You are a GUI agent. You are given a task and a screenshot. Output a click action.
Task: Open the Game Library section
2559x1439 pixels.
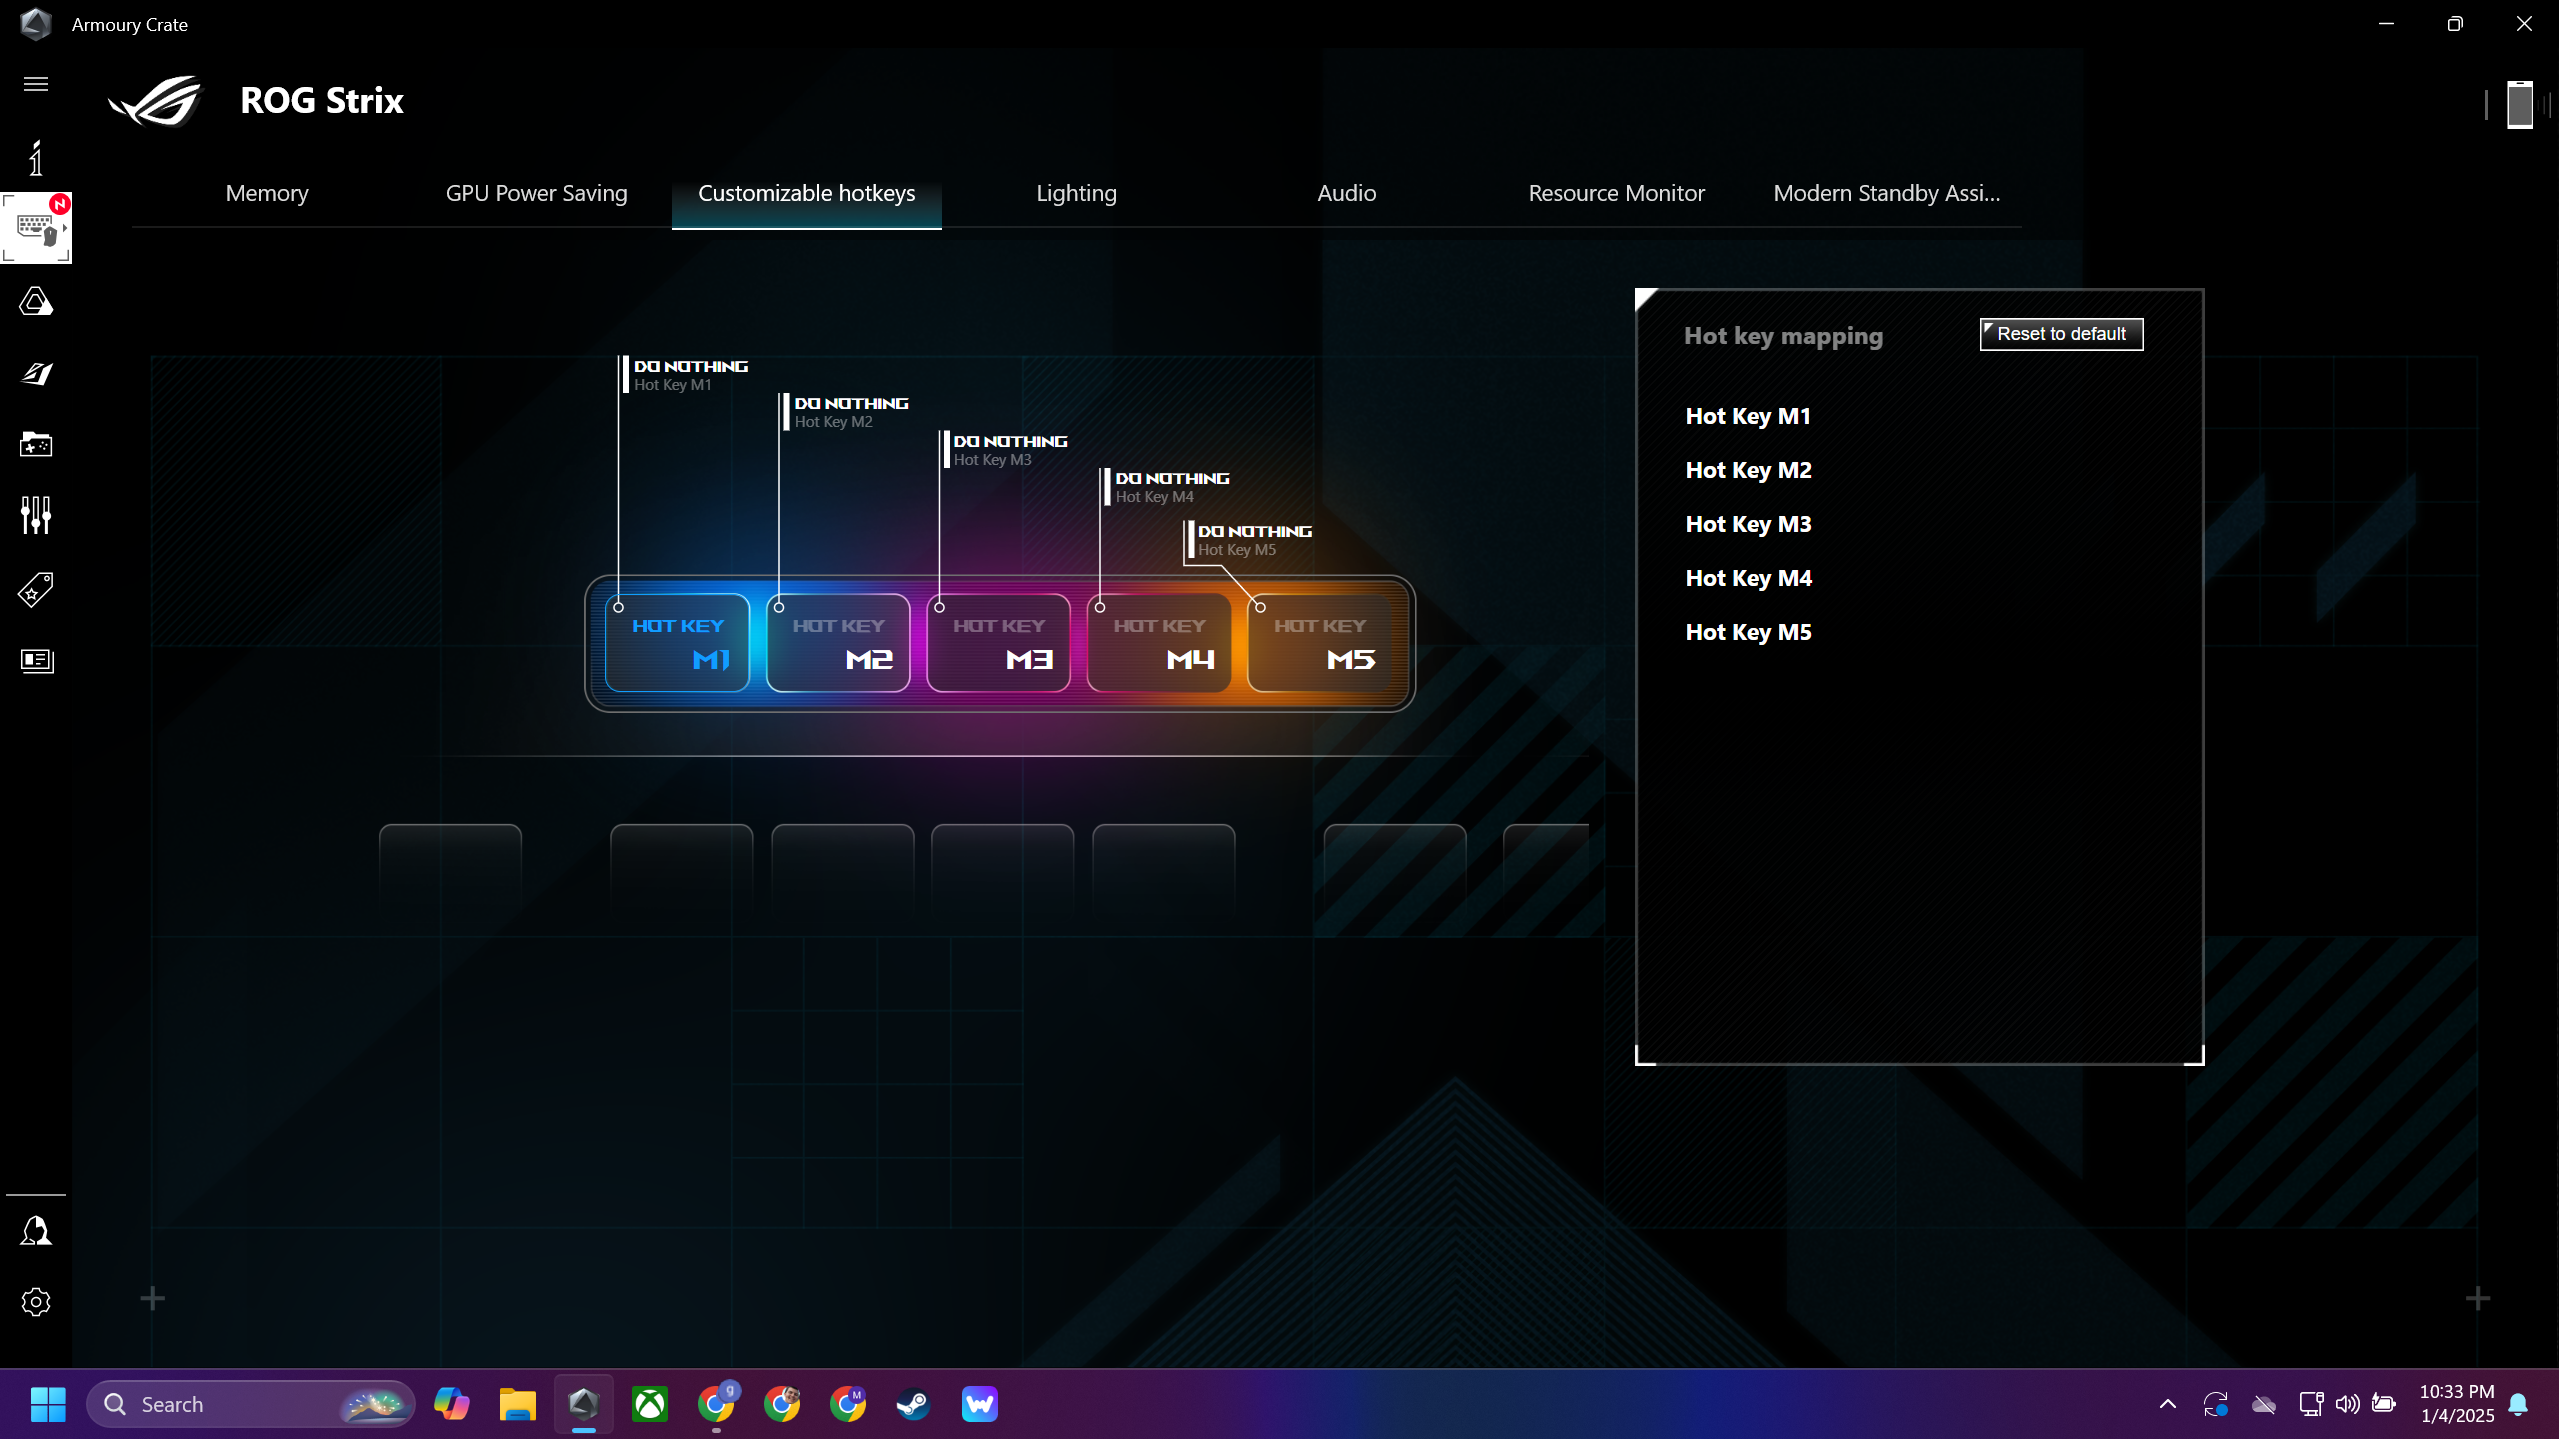click(x=35, y=445)
